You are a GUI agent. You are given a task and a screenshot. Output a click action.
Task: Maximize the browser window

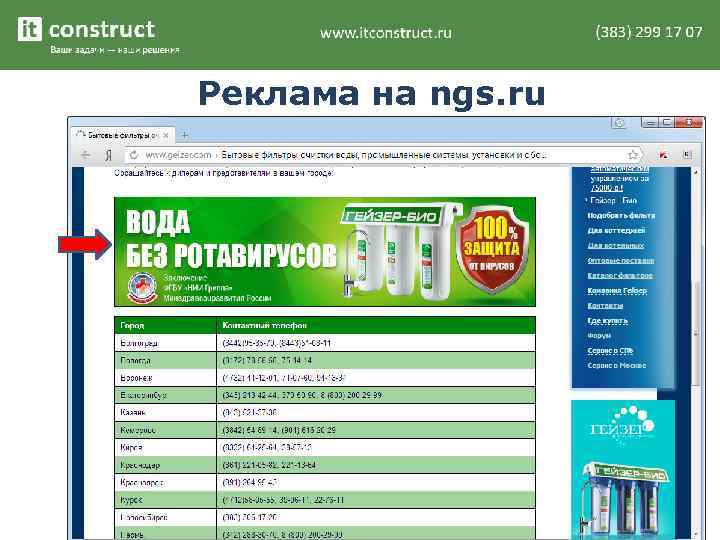667,123
